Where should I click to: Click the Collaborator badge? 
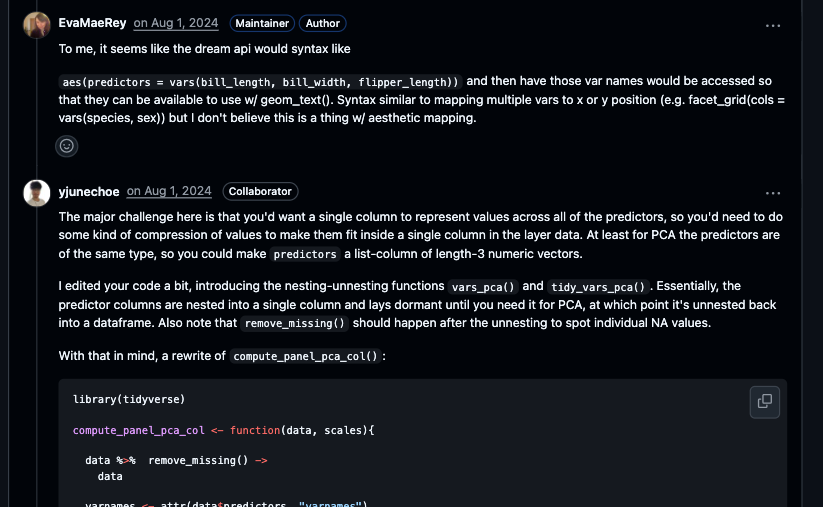(260, 191)
